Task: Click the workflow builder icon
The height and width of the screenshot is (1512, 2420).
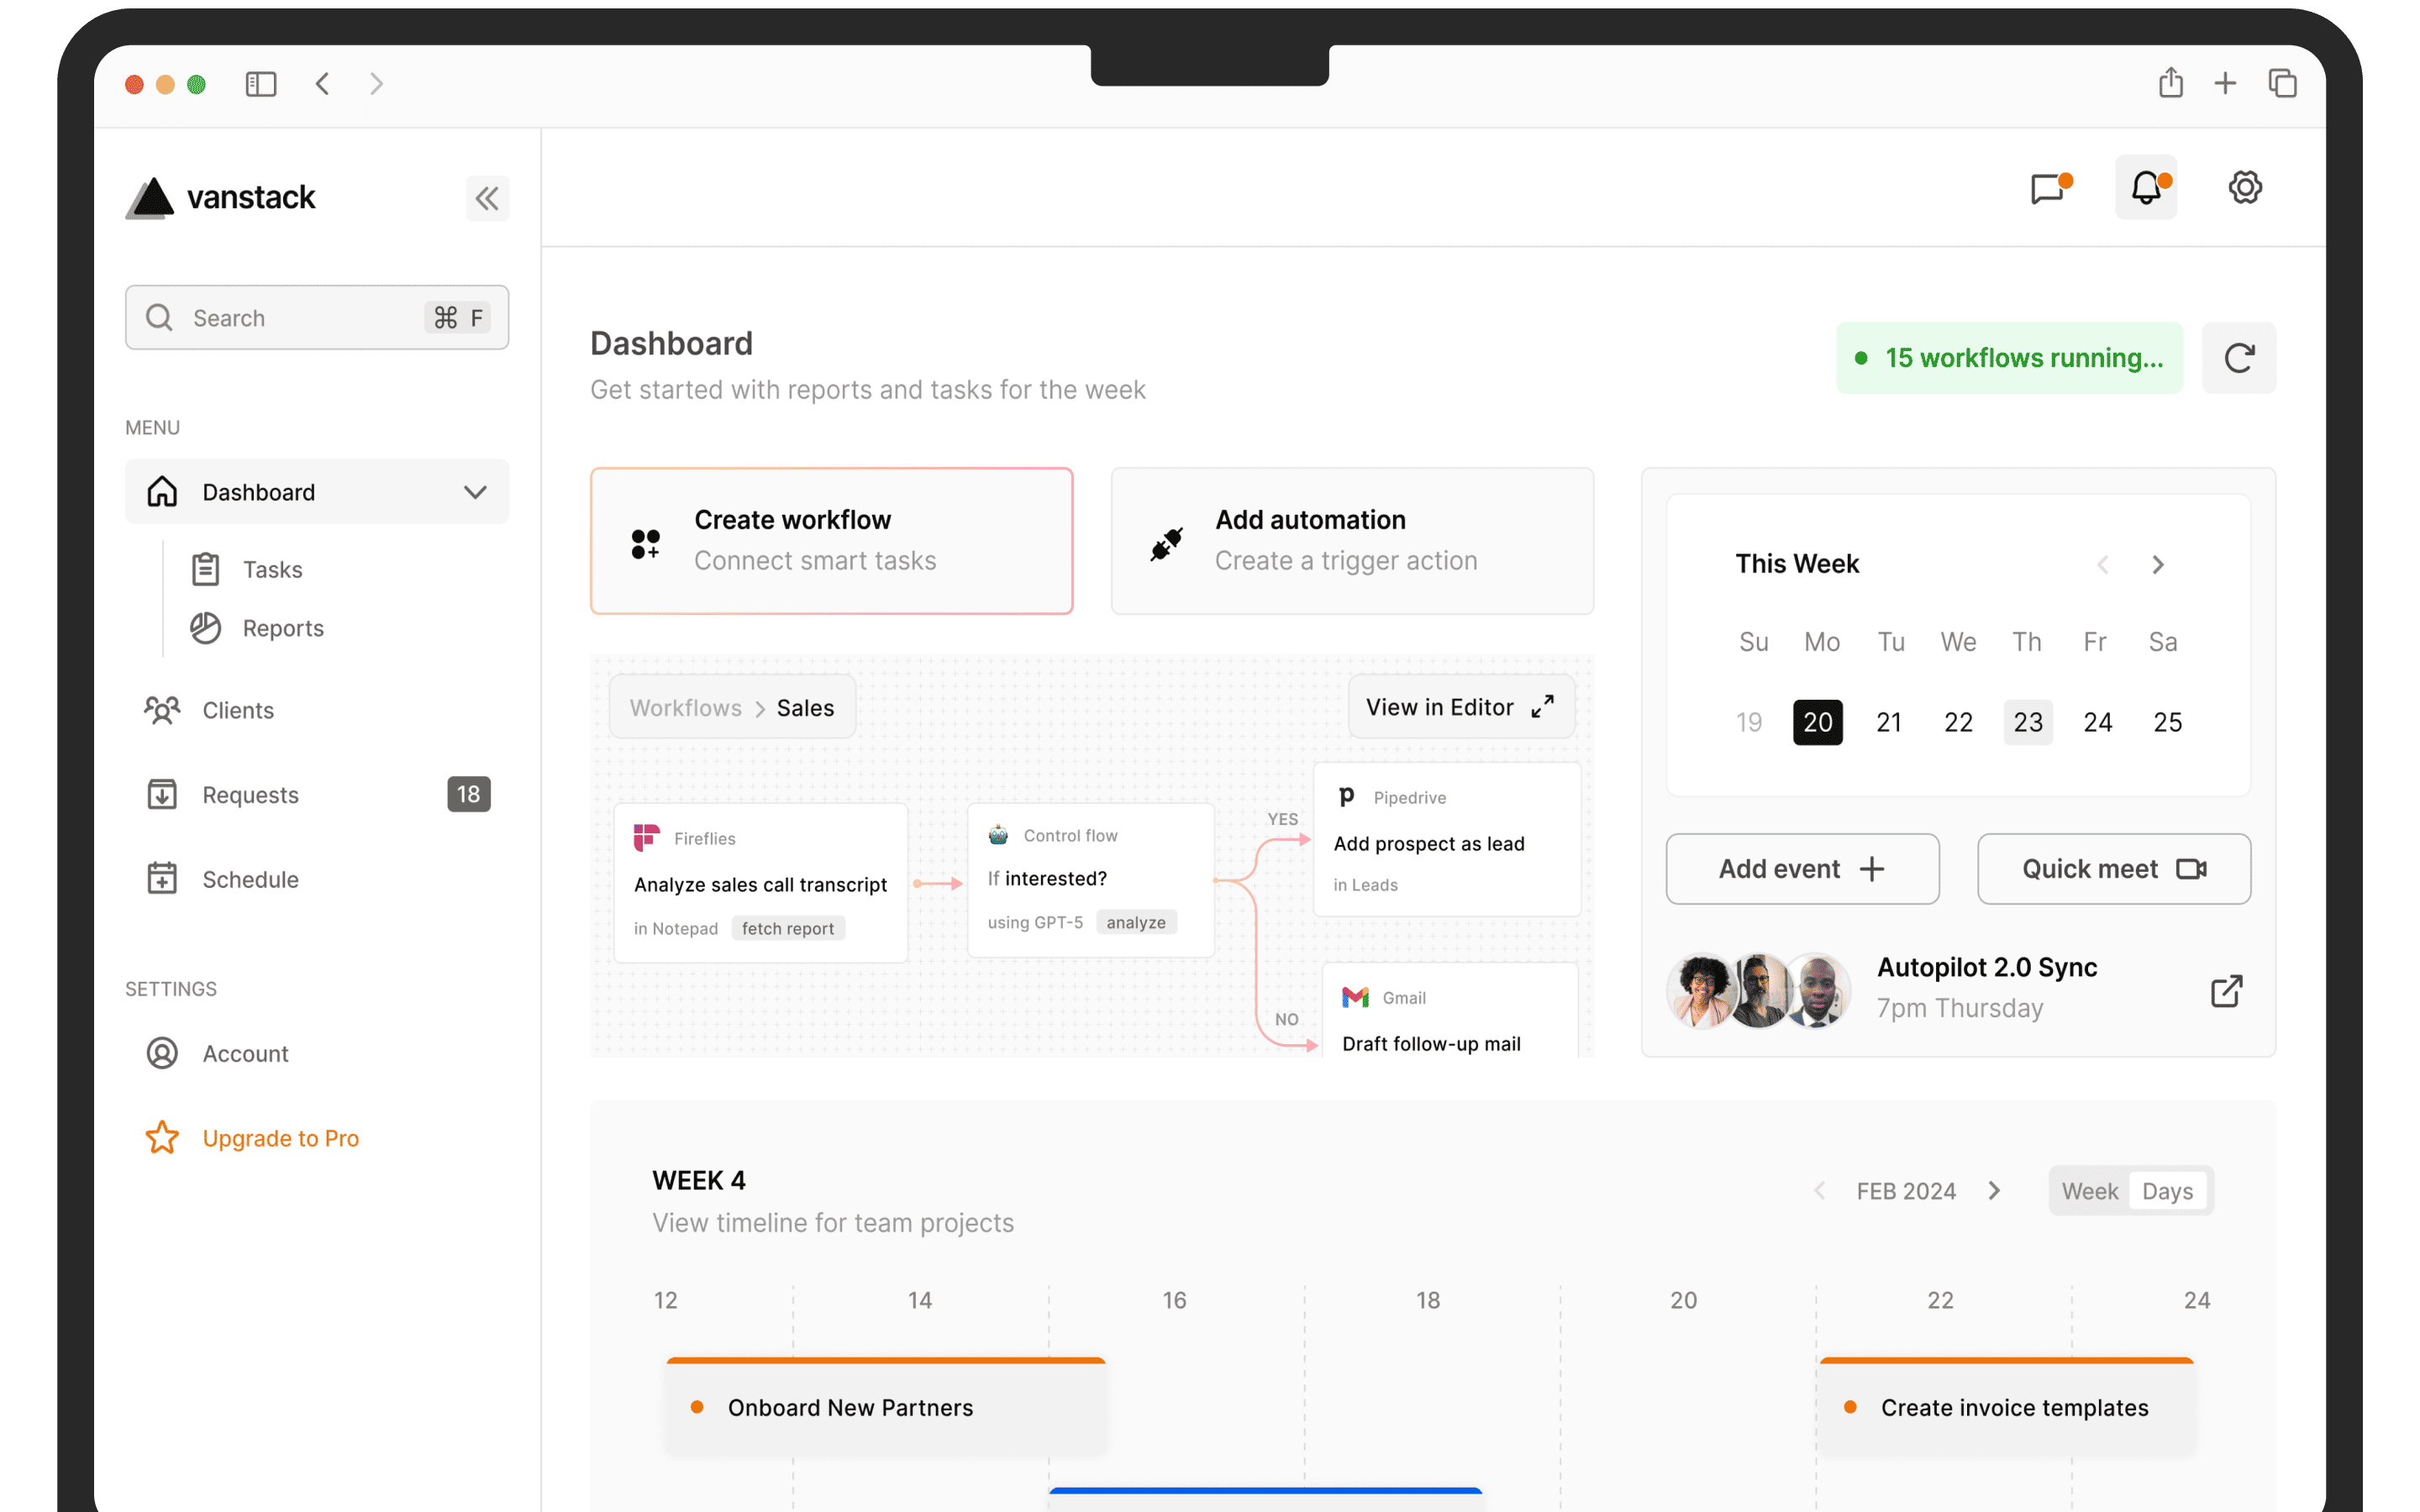Action: click(x=644, y=540)
